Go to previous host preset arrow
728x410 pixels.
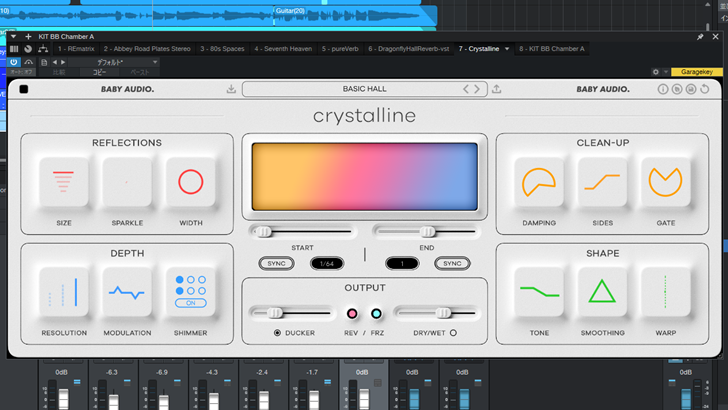tap(54, 62)
